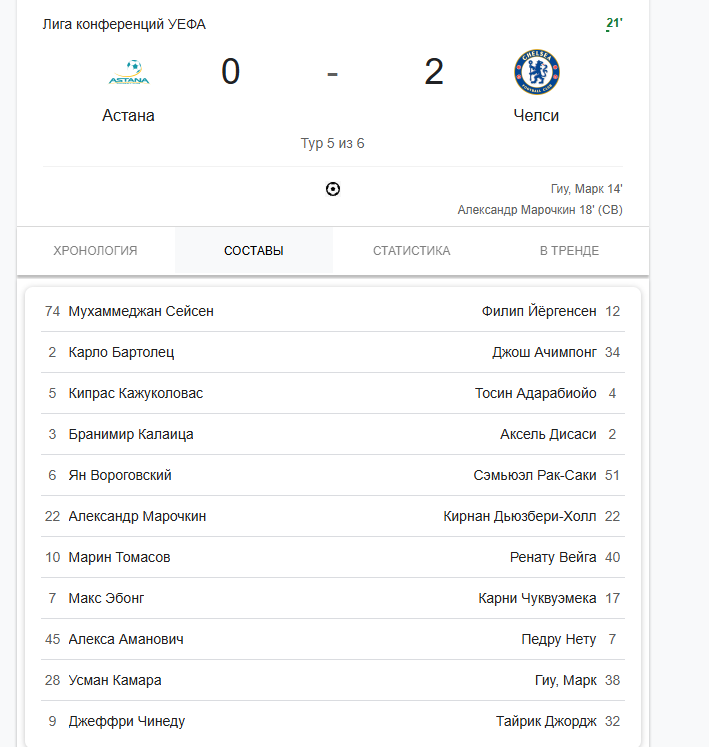Click the Челси team name
This screenshot has height=747, width=709.
(536, 116)
